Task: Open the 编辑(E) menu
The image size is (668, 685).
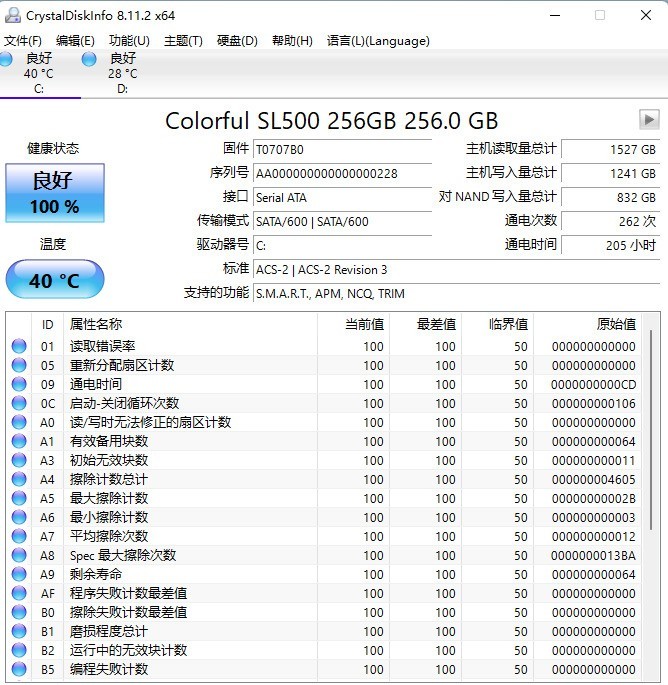Action: click(x=75, y=41)
